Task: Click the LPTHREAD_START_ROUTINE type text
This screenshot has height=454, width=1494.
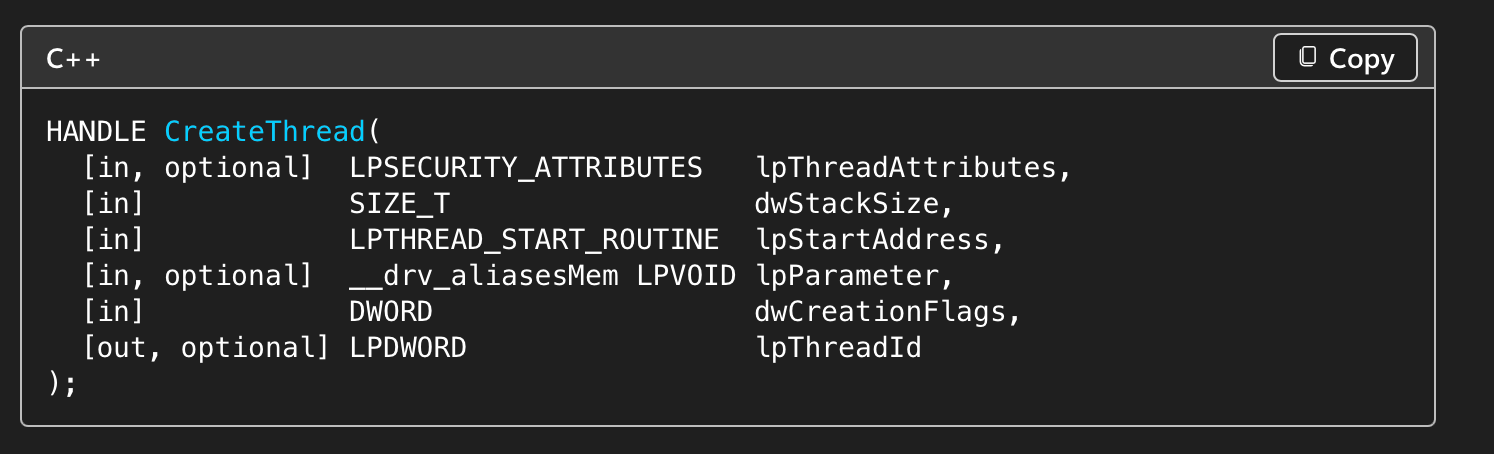Action: point(534,240)
